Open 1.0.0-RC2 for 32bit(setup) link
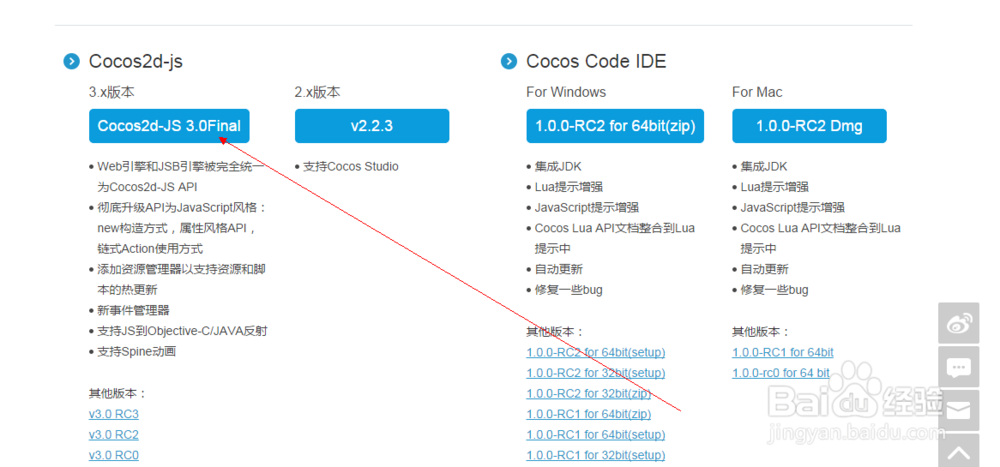 [x=596, y=373]
